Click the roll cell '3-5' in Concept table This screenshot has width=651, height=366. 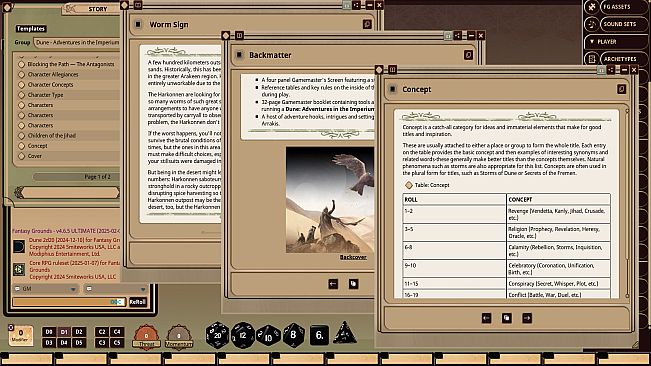point(454,232)
